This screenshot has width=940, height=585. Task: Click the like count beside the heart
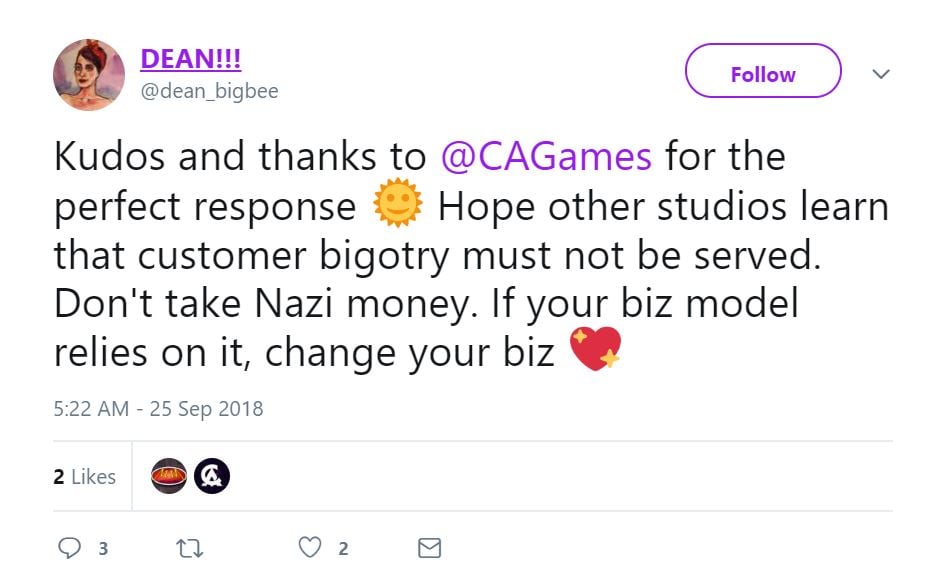tap(343, 549)
